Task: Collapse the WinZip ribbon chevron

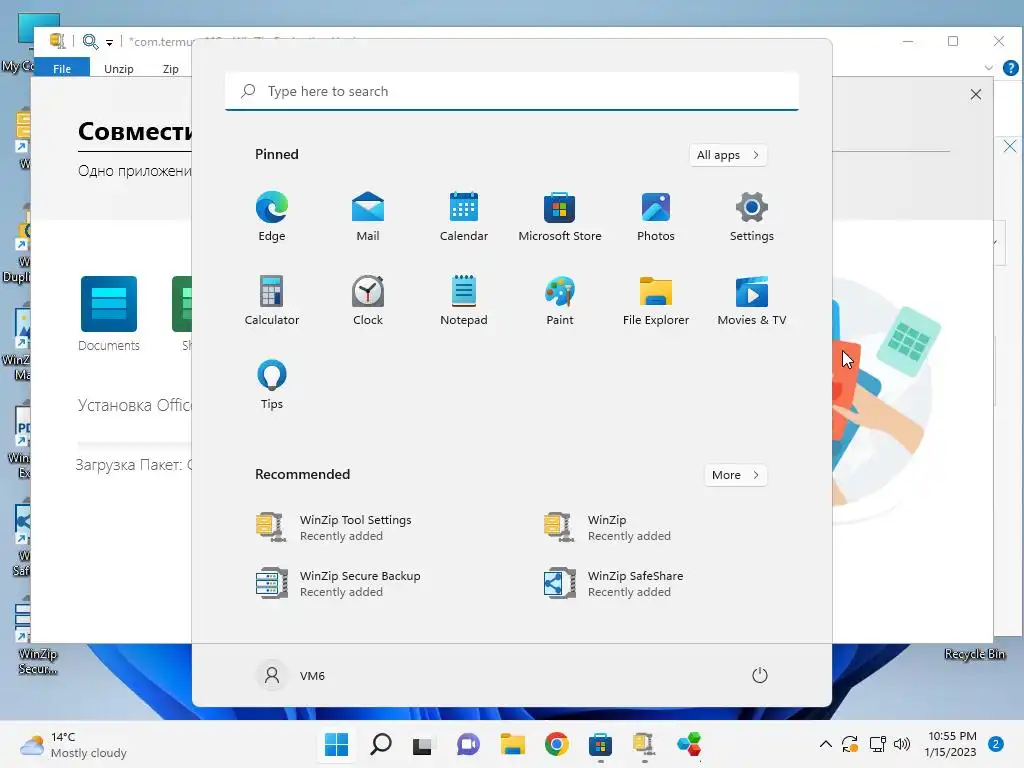Action: coord(989,68)
